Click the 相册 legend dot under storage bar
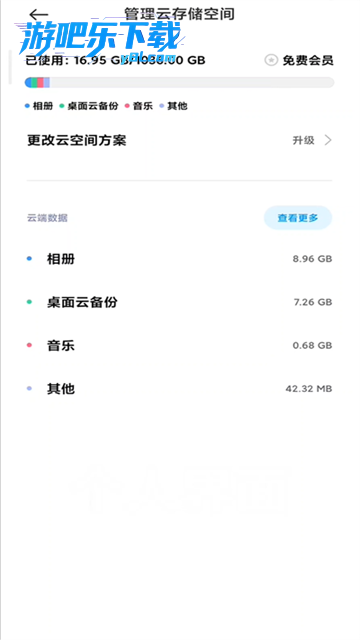Viewport: 360px width, 640px height. 27,106
